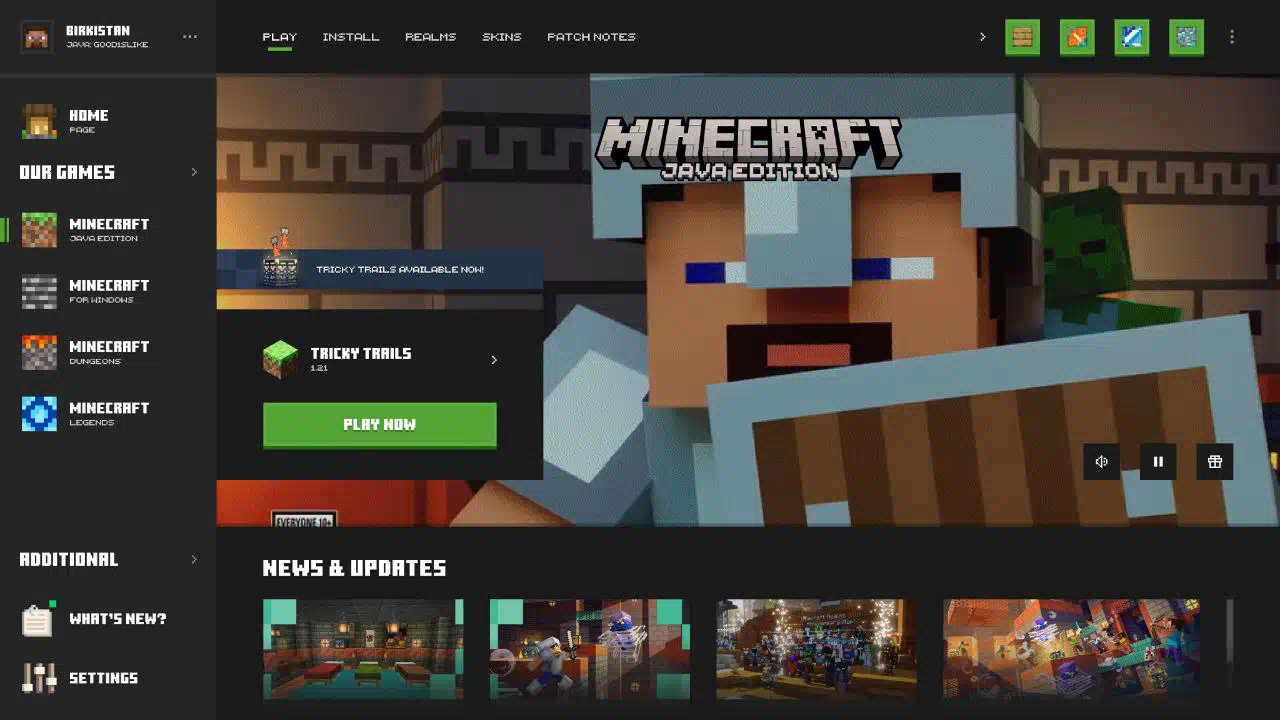Open the vertical three-dot menu at top right
This screenshot has width=1280, height=720.
[1232, 37]
